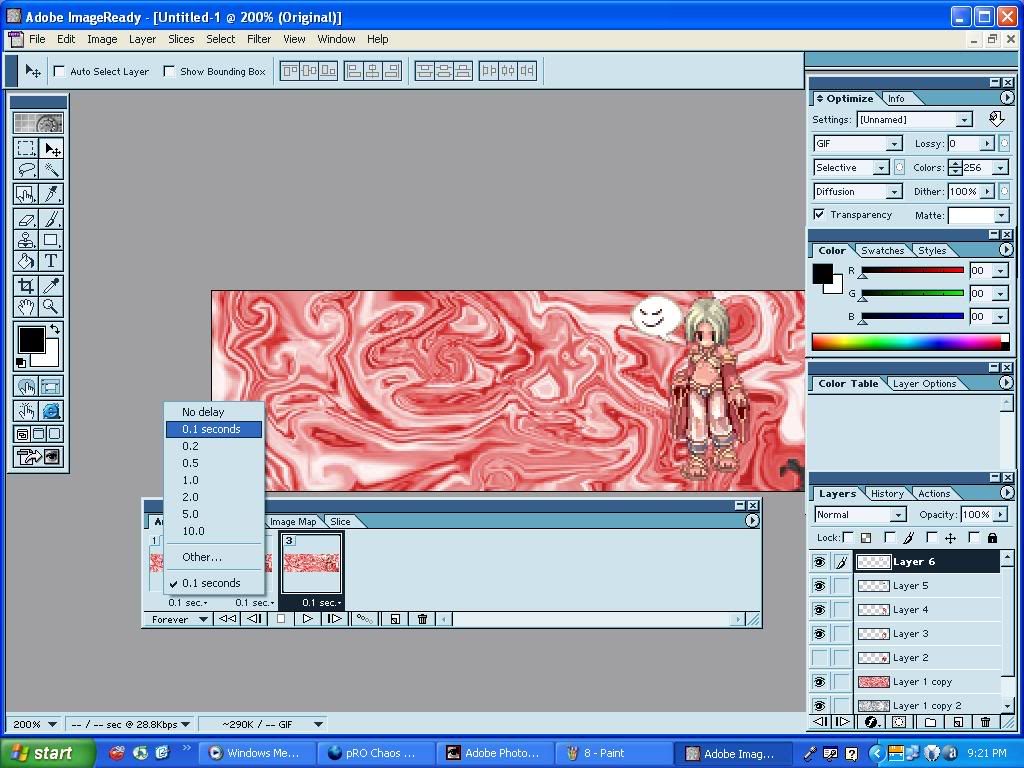
Task: Add a layer mask in Layers panel
Action: pyautogui.click(x=899, y=722)
